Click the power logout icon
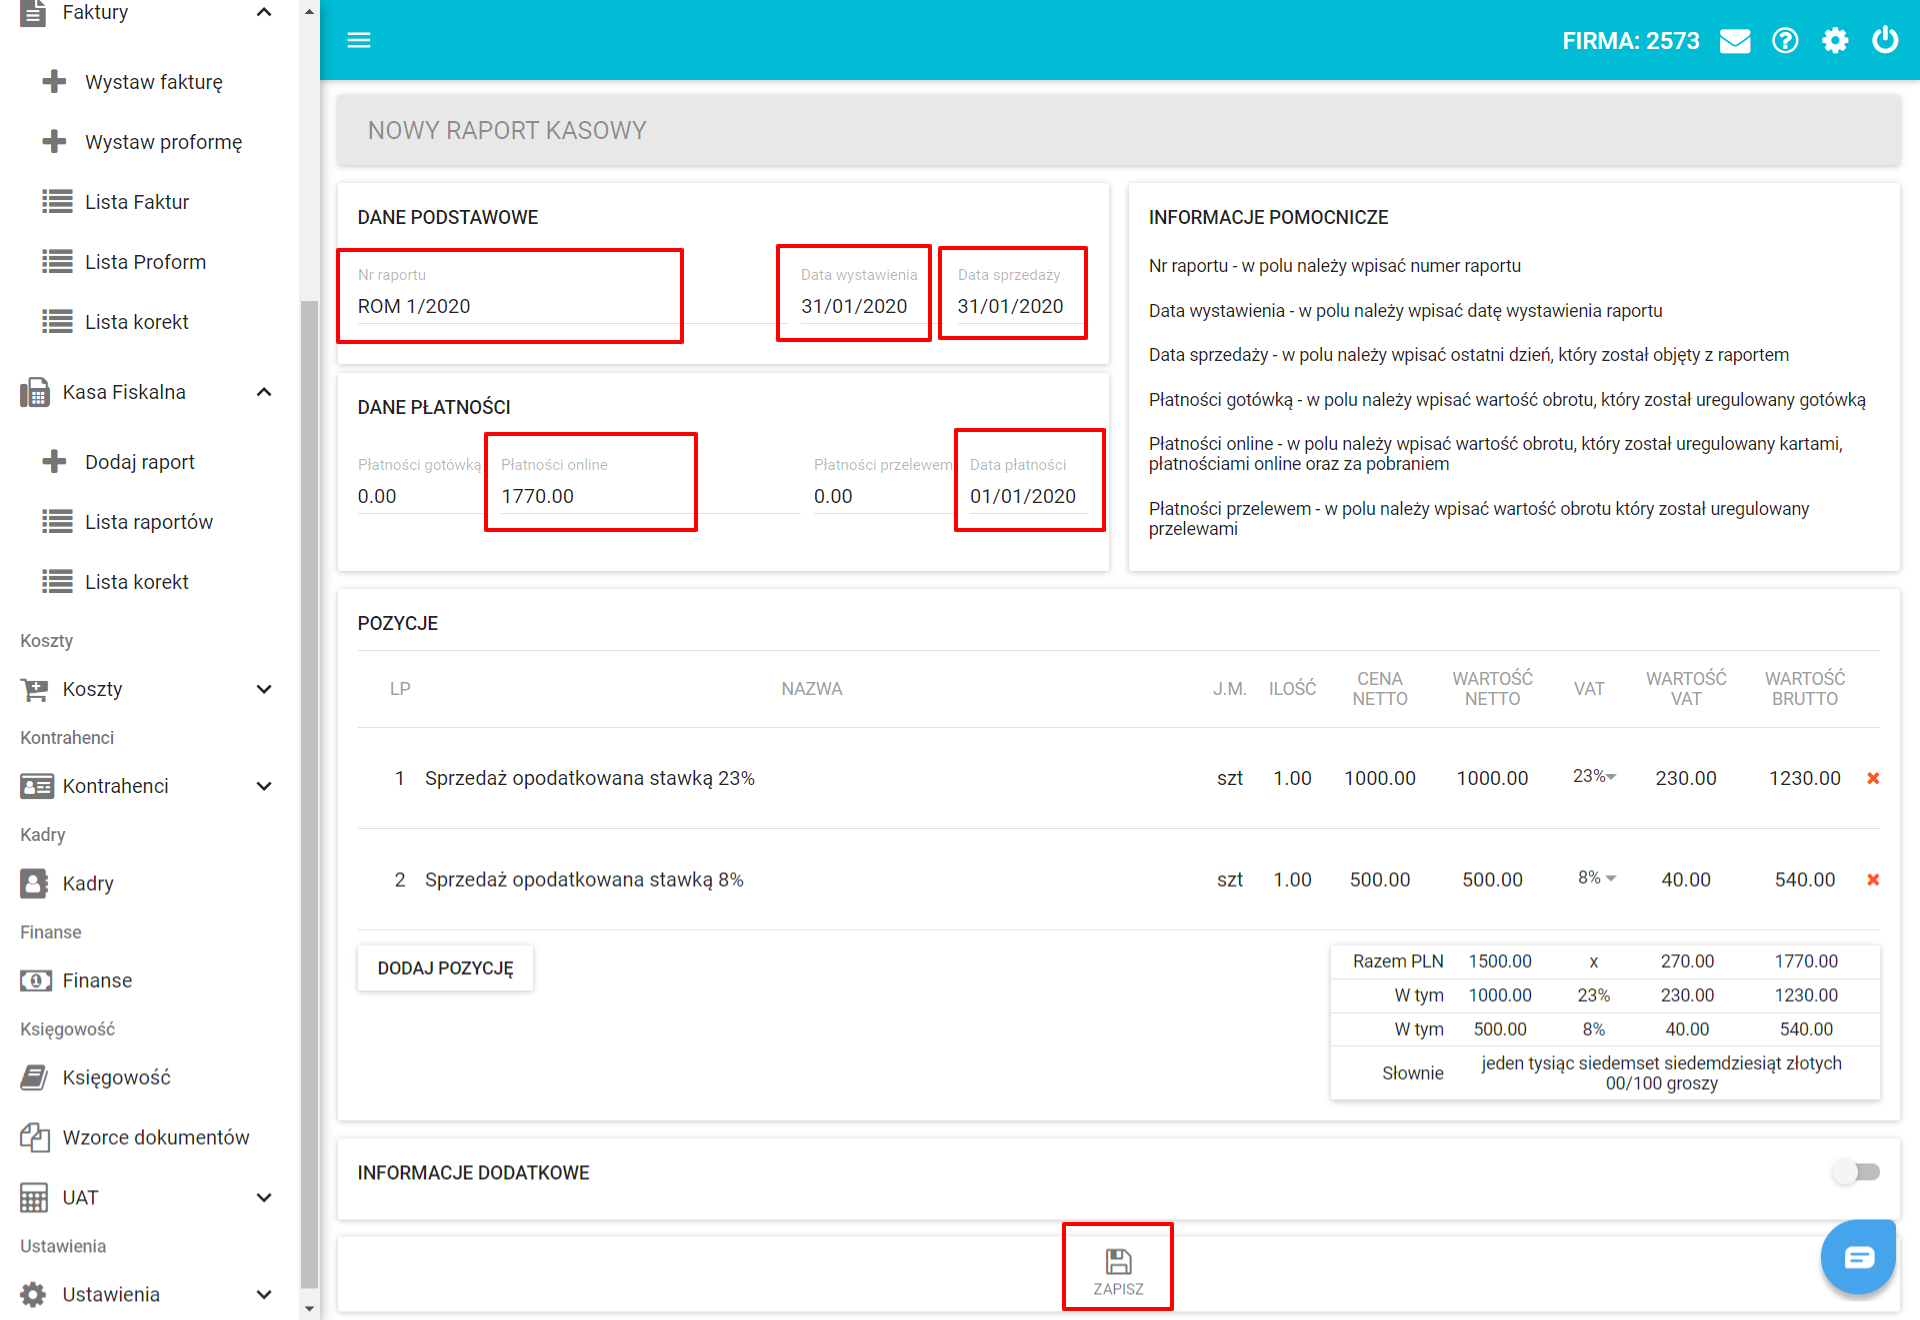 1885,41
